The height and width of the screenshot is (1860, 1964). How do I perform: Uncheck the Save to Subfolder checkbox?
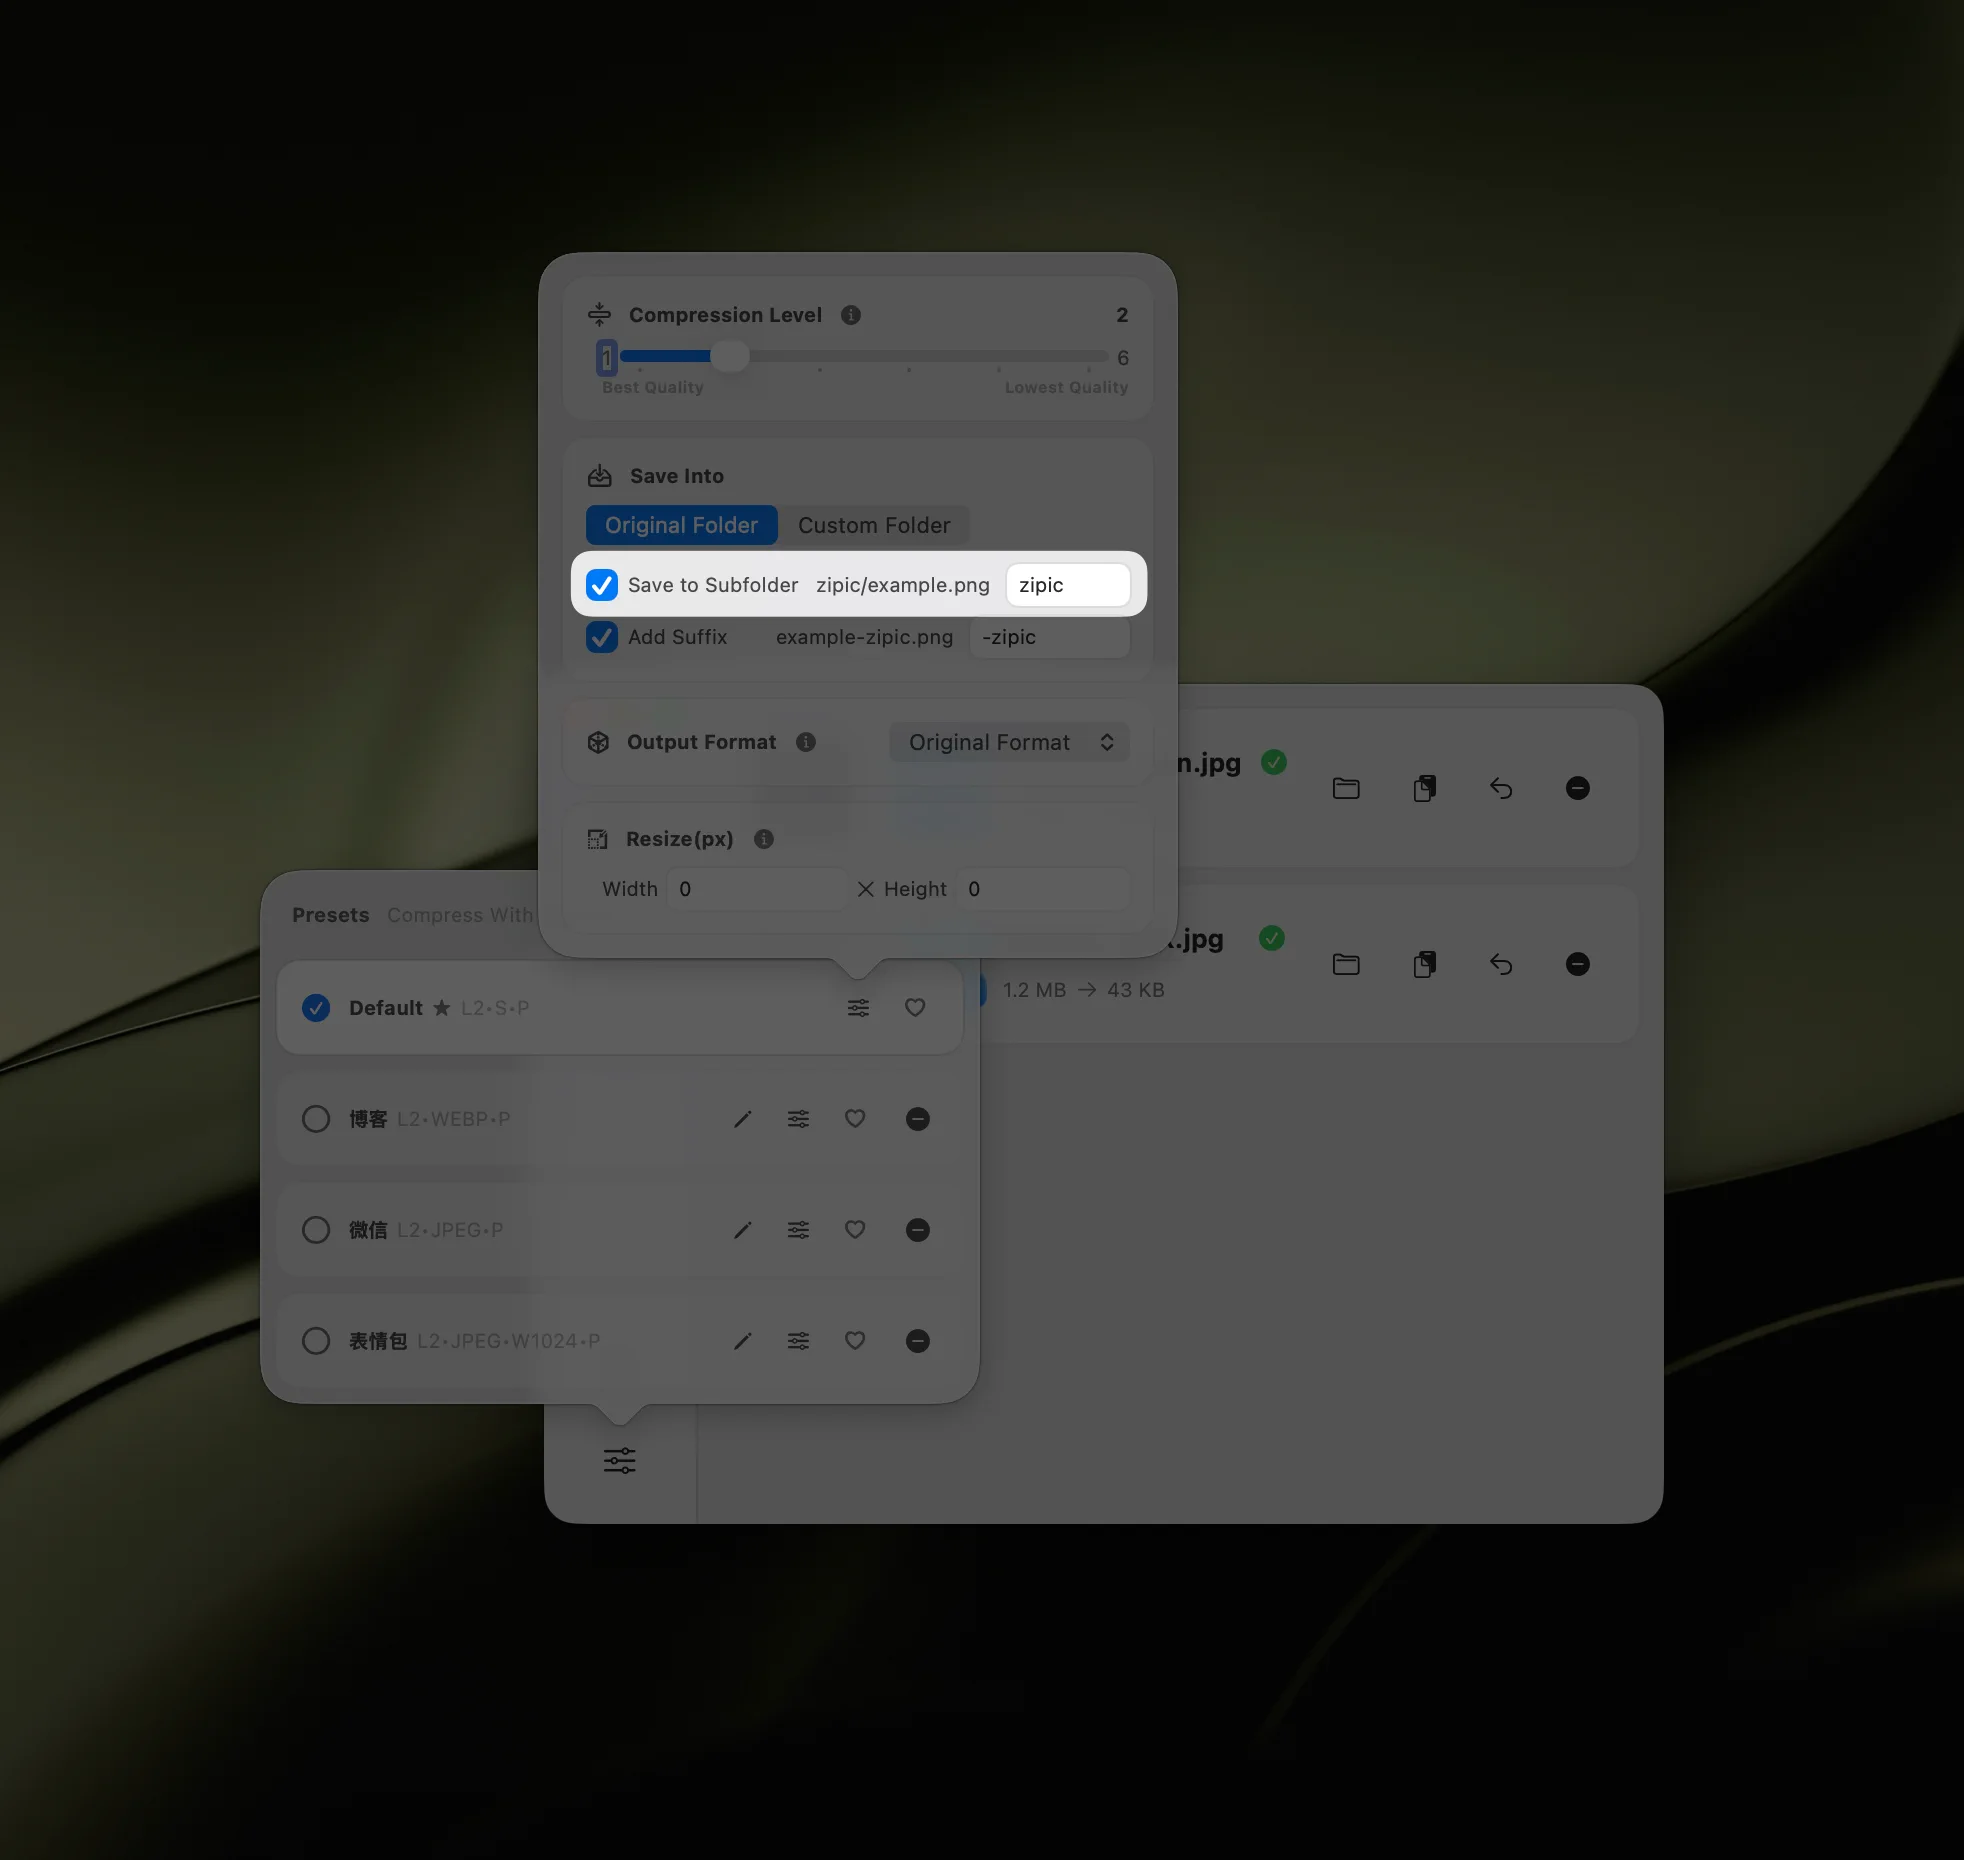tap(602, 585)
